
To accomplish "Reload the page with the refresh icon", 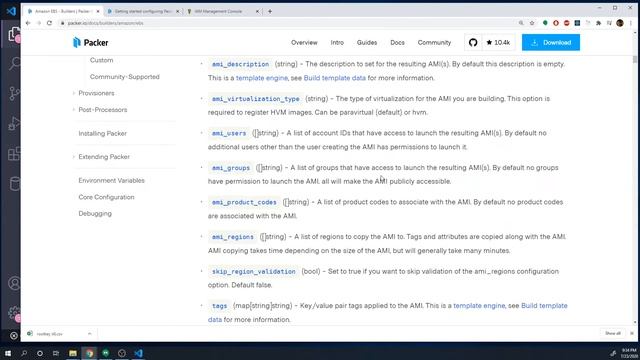I will 49,23.
